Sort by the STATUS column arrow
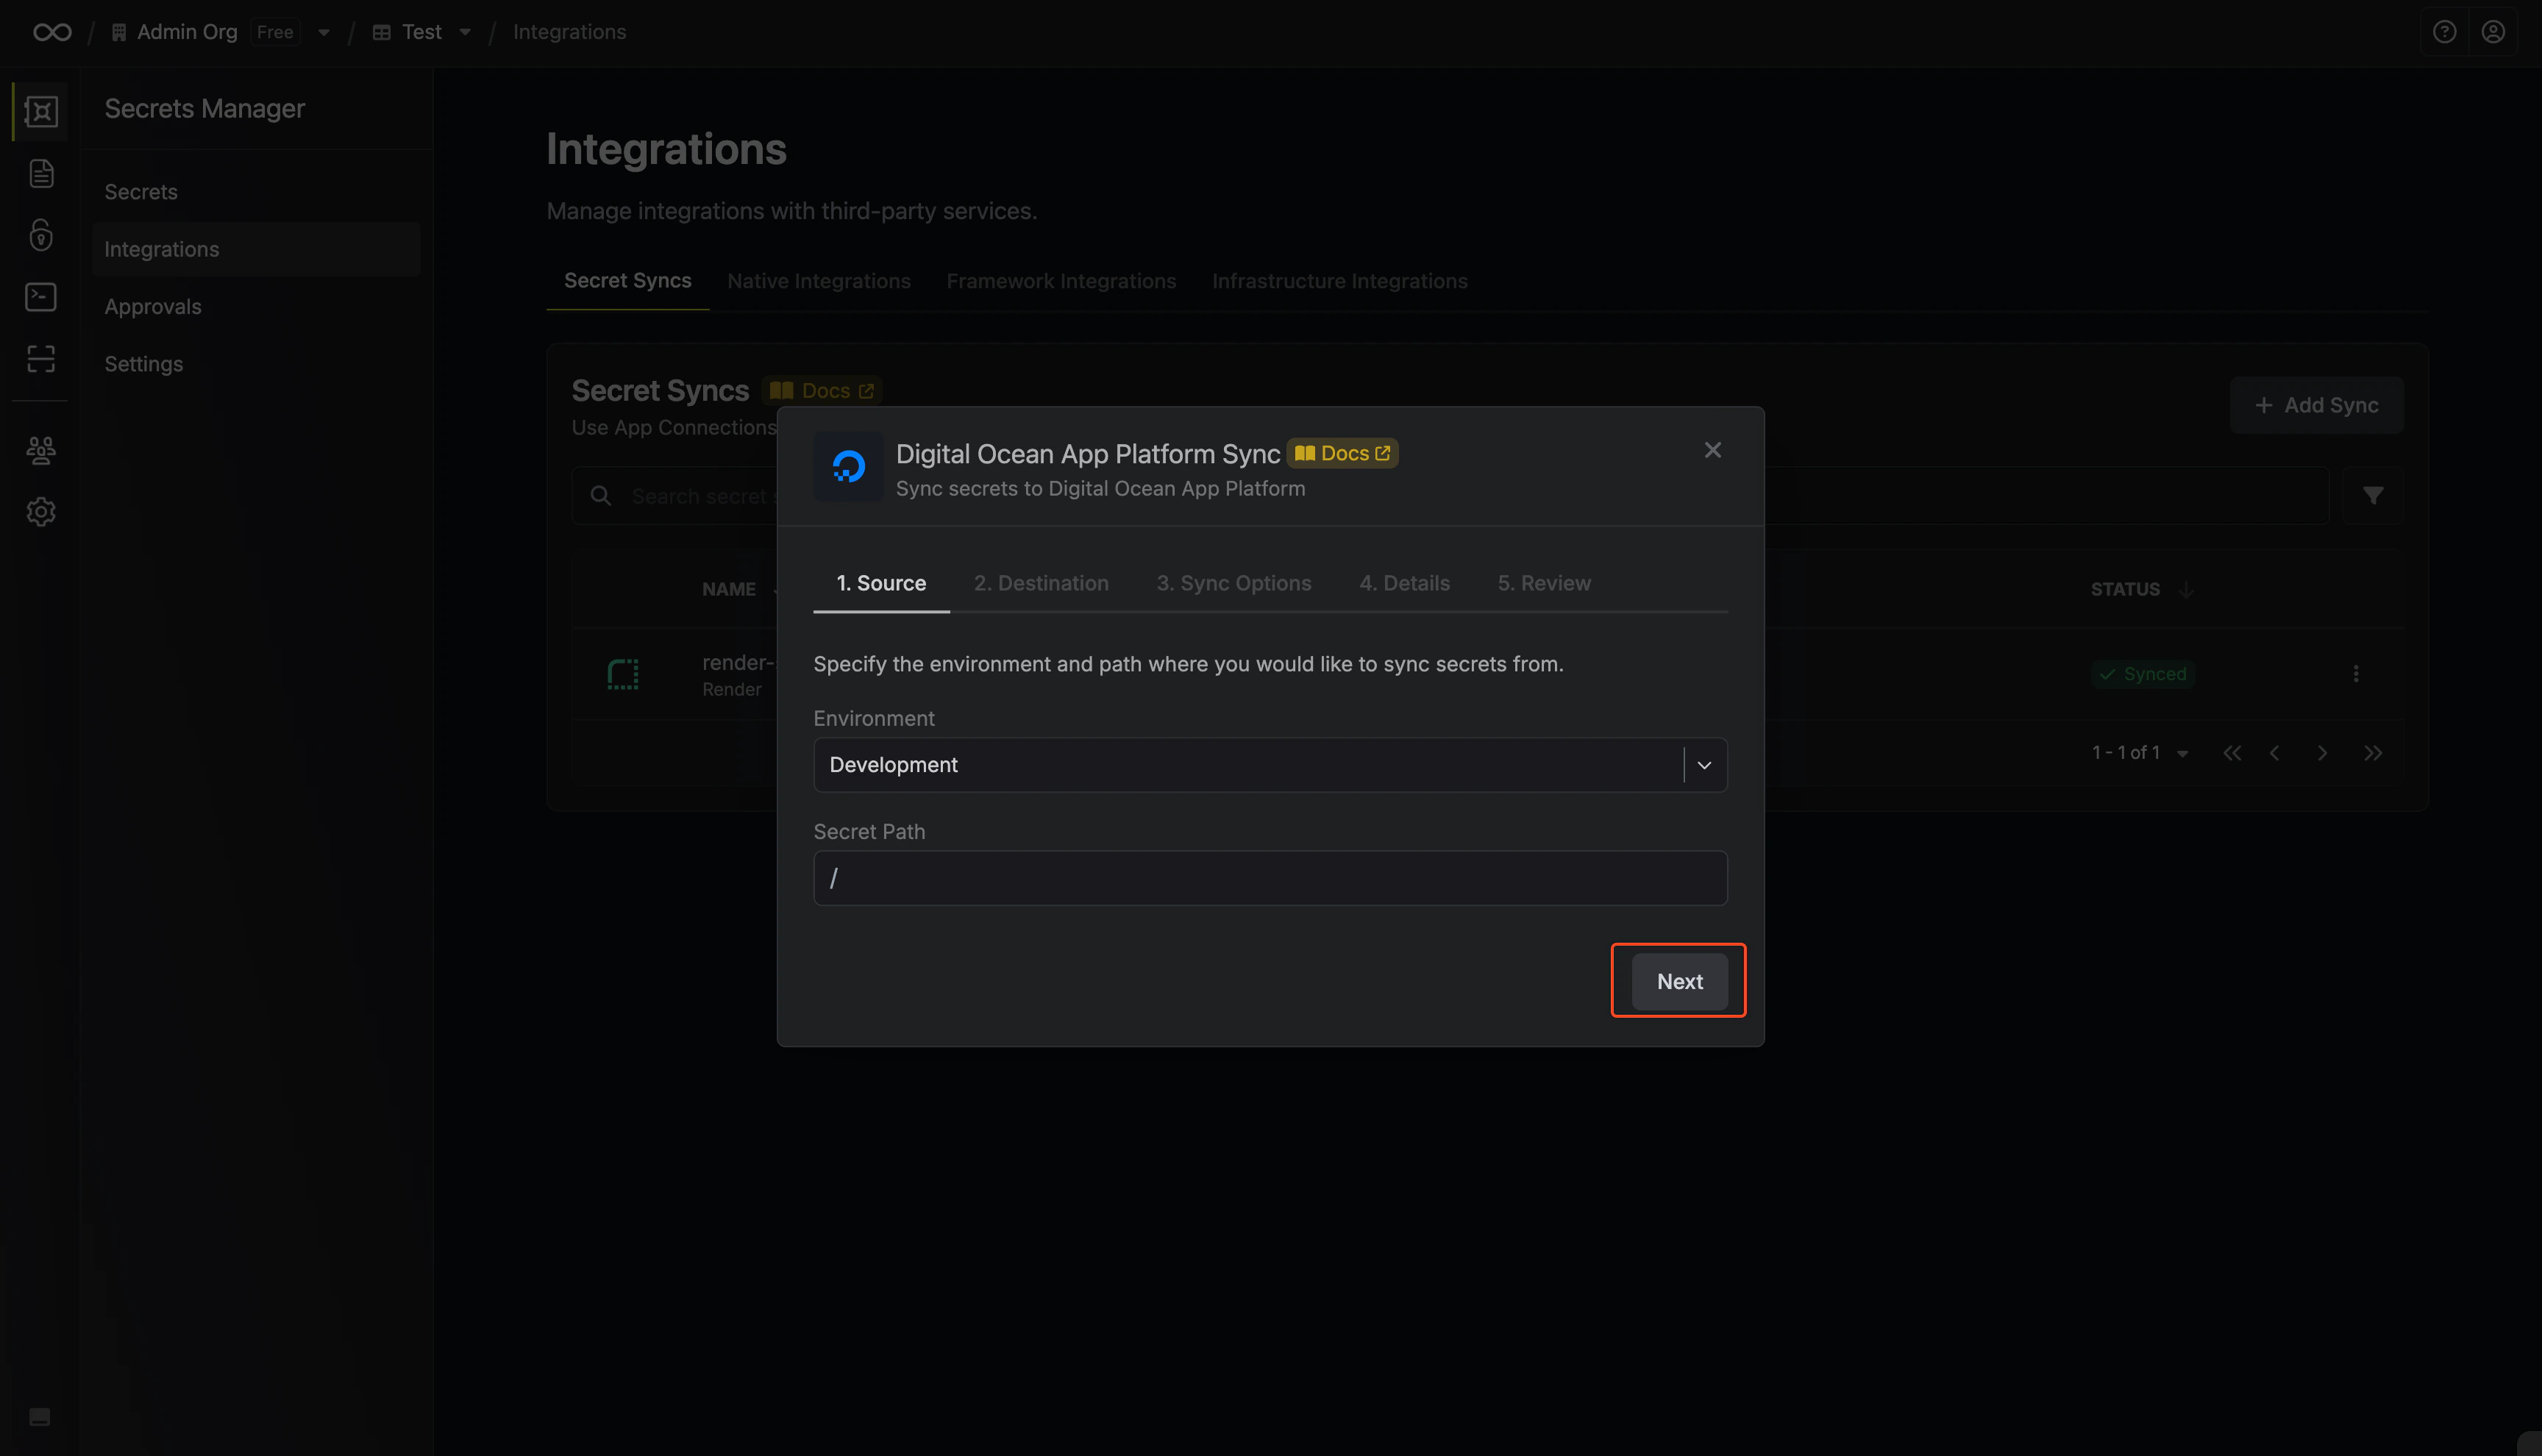Viewport: 2542px width, 1456px height. 2187,589
